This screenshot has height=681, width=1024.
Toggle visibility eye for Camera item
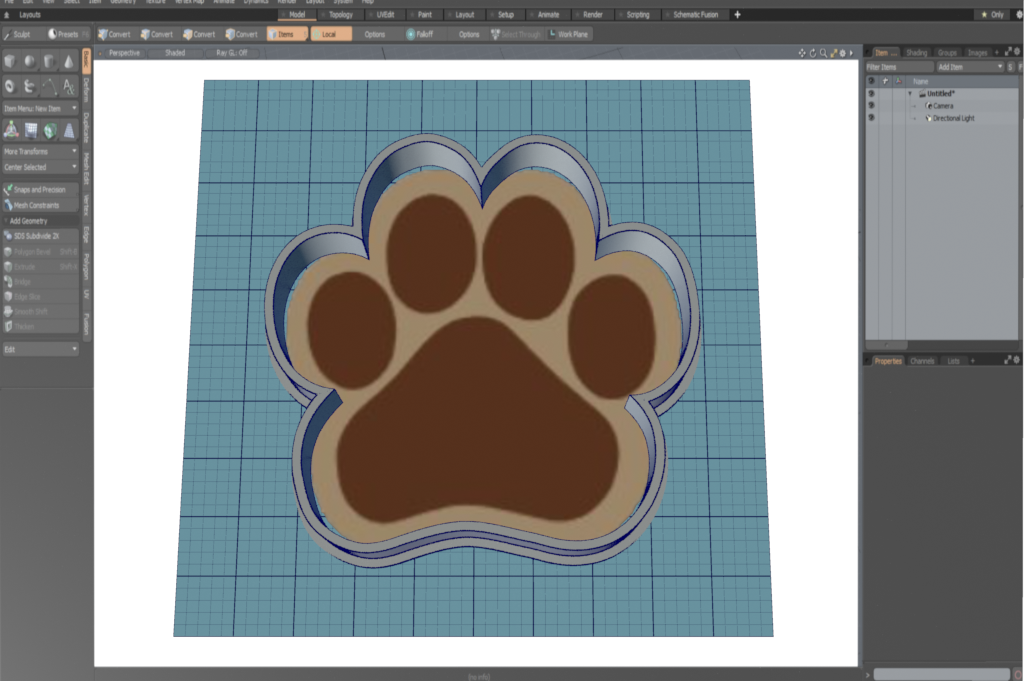(871, 105)
